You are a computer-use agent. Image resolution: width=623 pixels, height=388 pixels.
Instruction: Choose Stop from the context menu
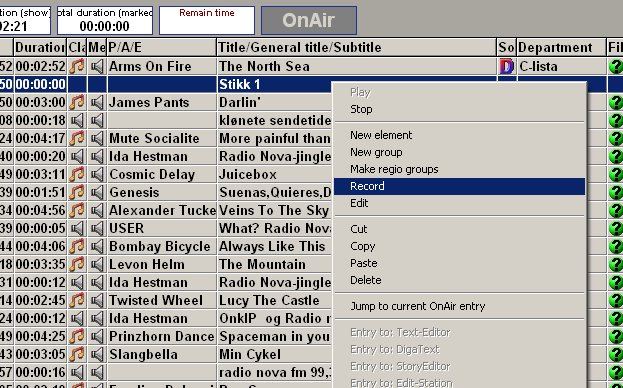[459, 109]
